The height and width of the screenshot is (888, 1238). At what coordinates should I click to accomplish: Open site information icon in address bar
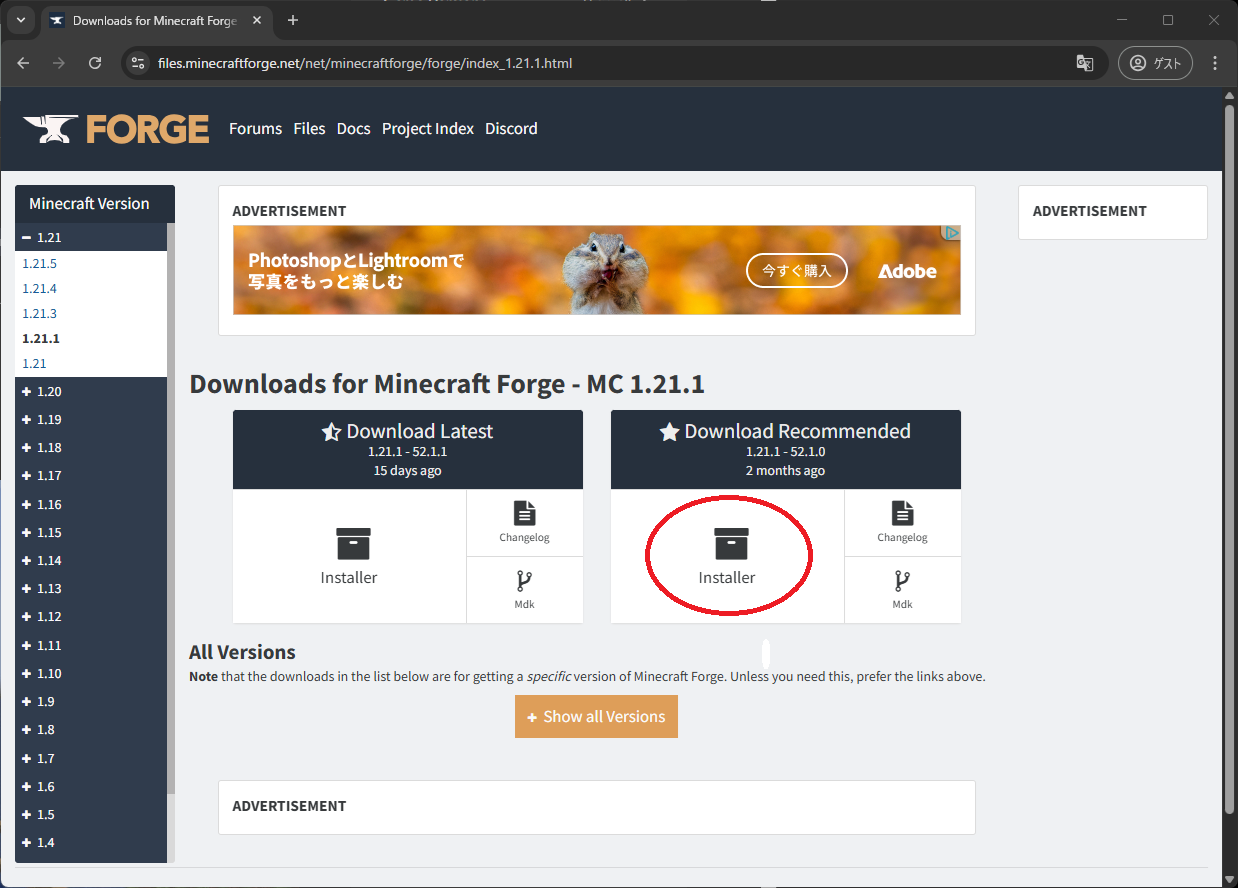point(139,63)
